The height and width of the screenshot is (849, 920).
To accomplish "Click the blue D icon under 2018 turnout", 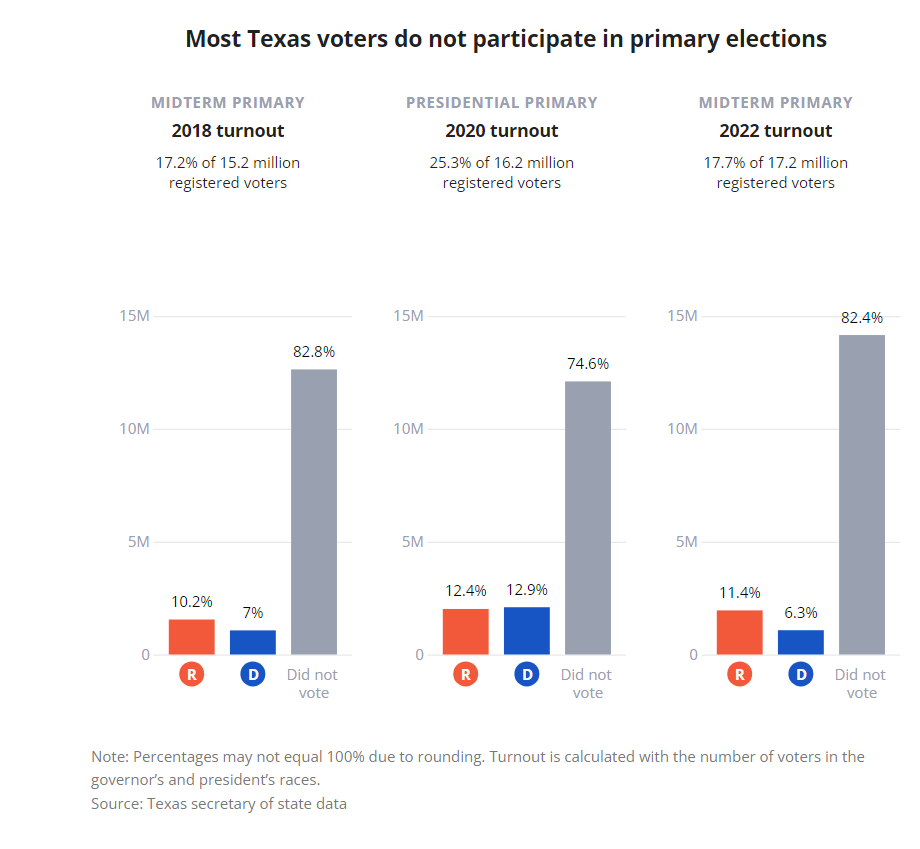I will coord(253,675).
